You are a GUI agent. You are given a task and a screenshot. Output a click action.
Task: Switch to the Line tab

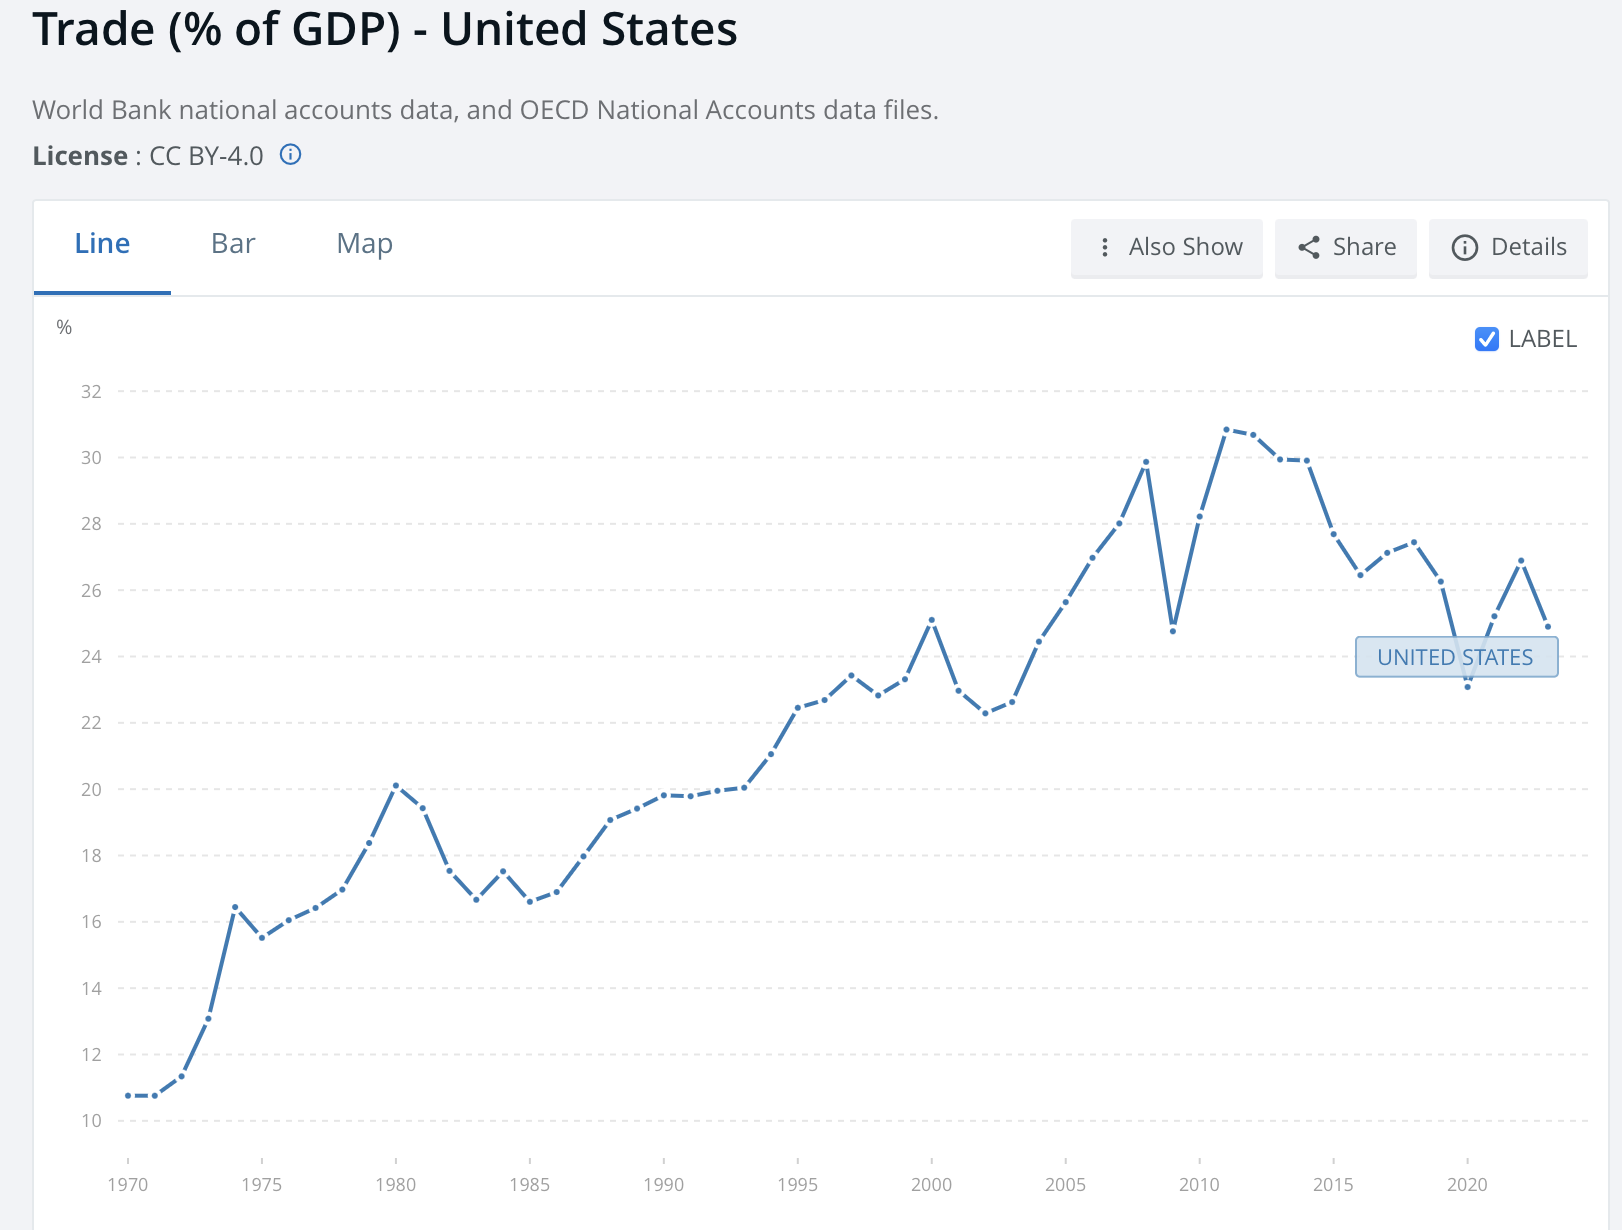(x=102, y=244)
